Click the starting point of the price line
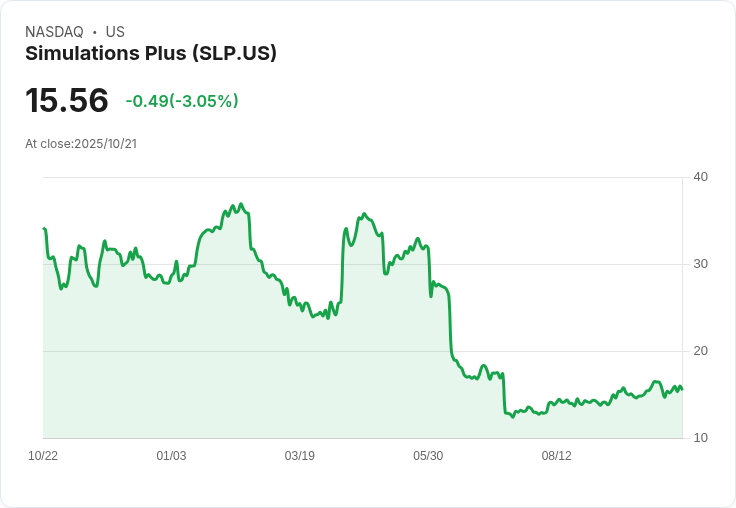 click(44, 229)
